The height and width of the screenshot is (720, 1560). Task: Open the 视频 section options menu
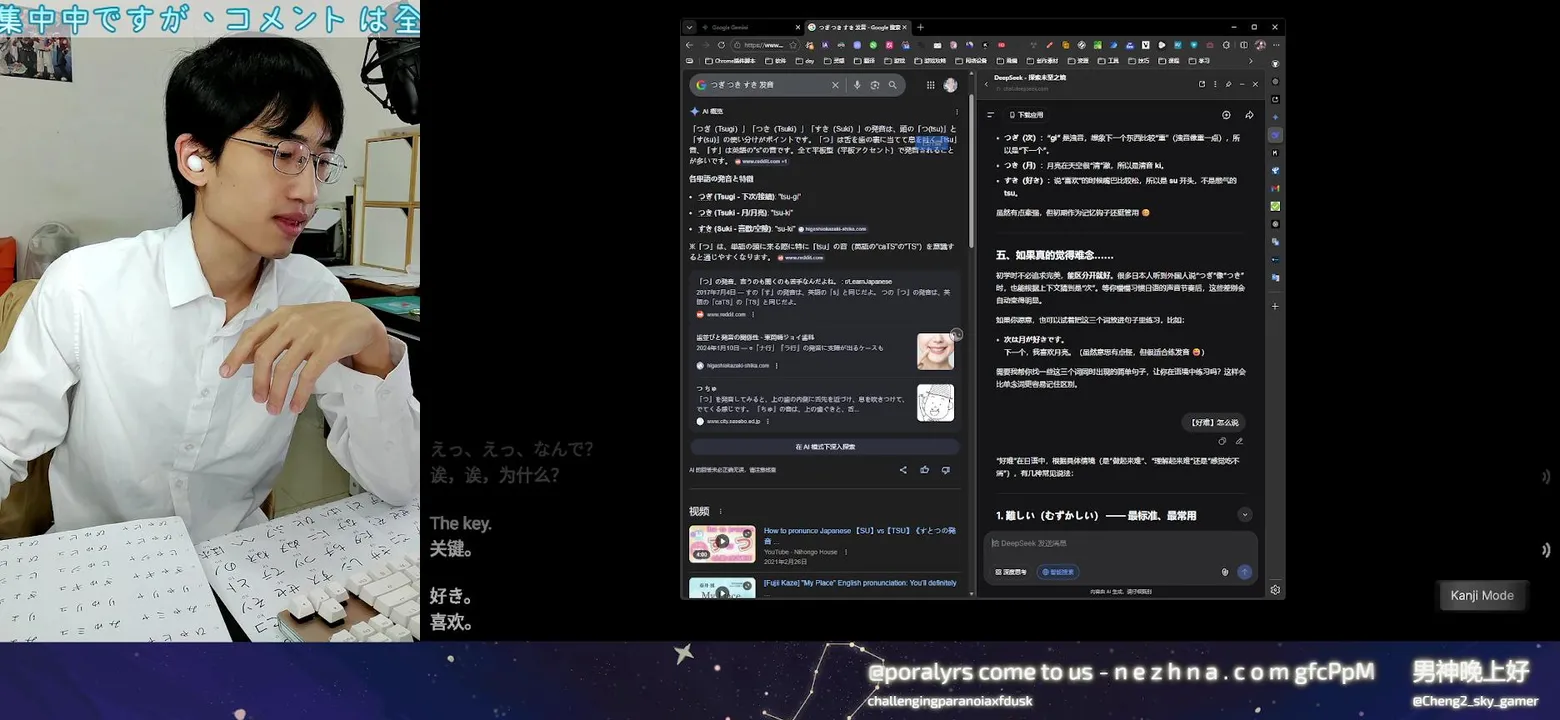pyautogui.click(x=720, y=511)
